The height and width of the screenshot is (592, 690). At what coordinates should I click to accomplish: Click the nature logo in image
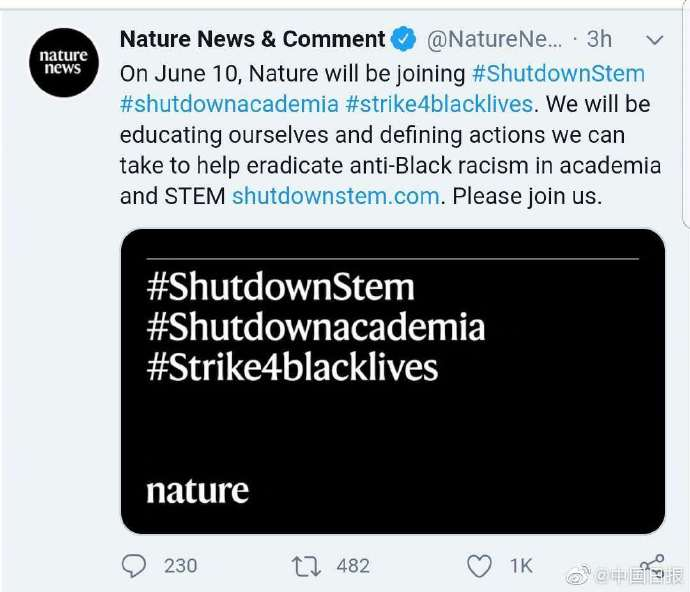click(197, 491)
